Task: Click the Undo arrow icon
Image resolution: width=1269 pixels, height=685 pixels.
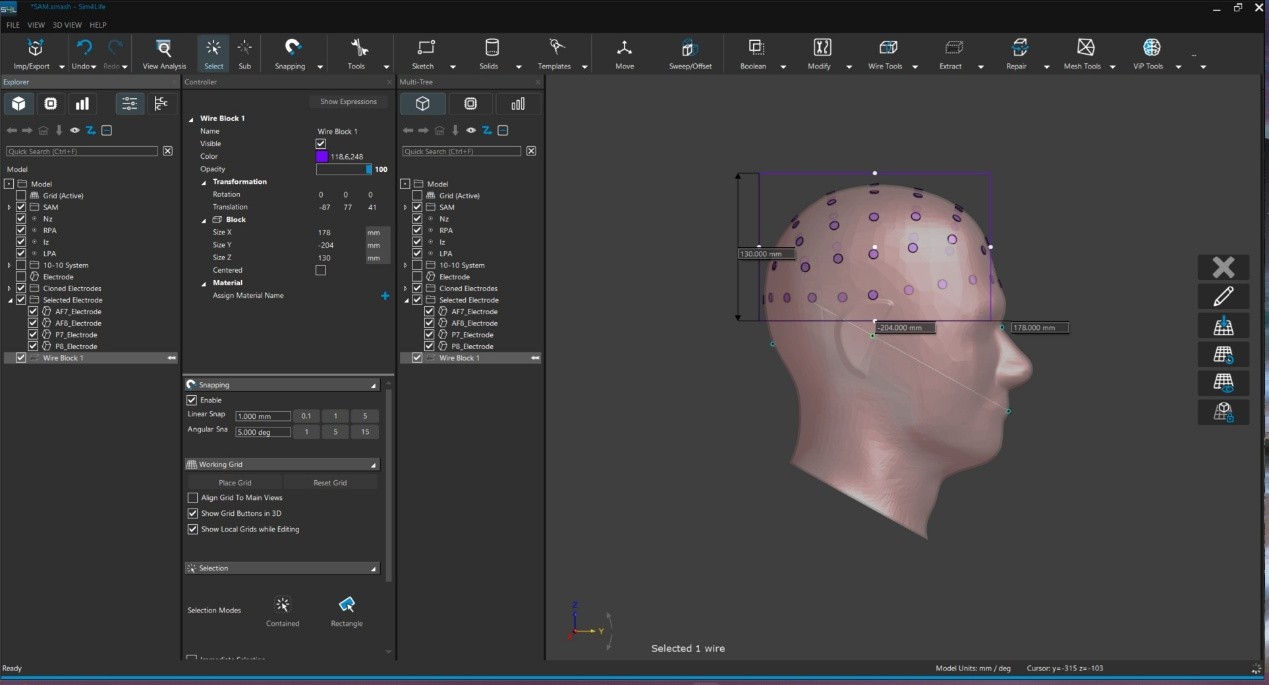Action: coord(84,48)
